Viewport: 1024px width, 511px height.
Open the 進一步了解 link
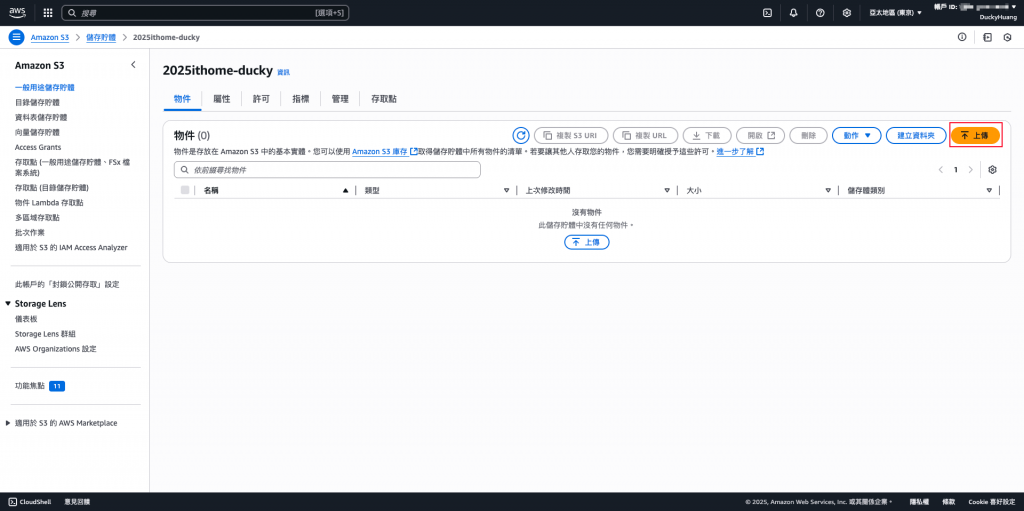pos(739,152)
